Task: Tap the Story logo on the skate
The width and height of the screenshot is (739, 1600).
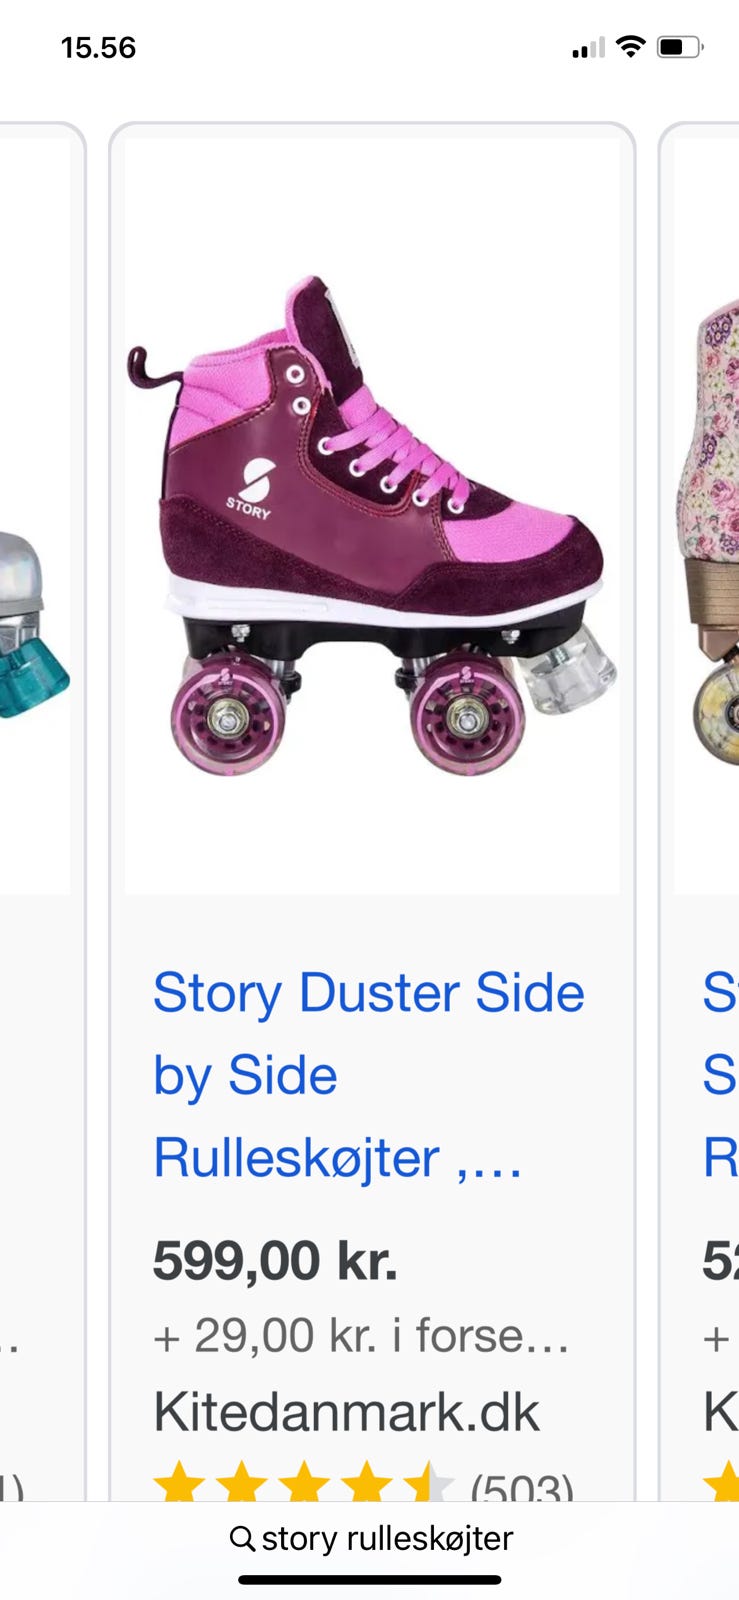Action: pos(251,487)
